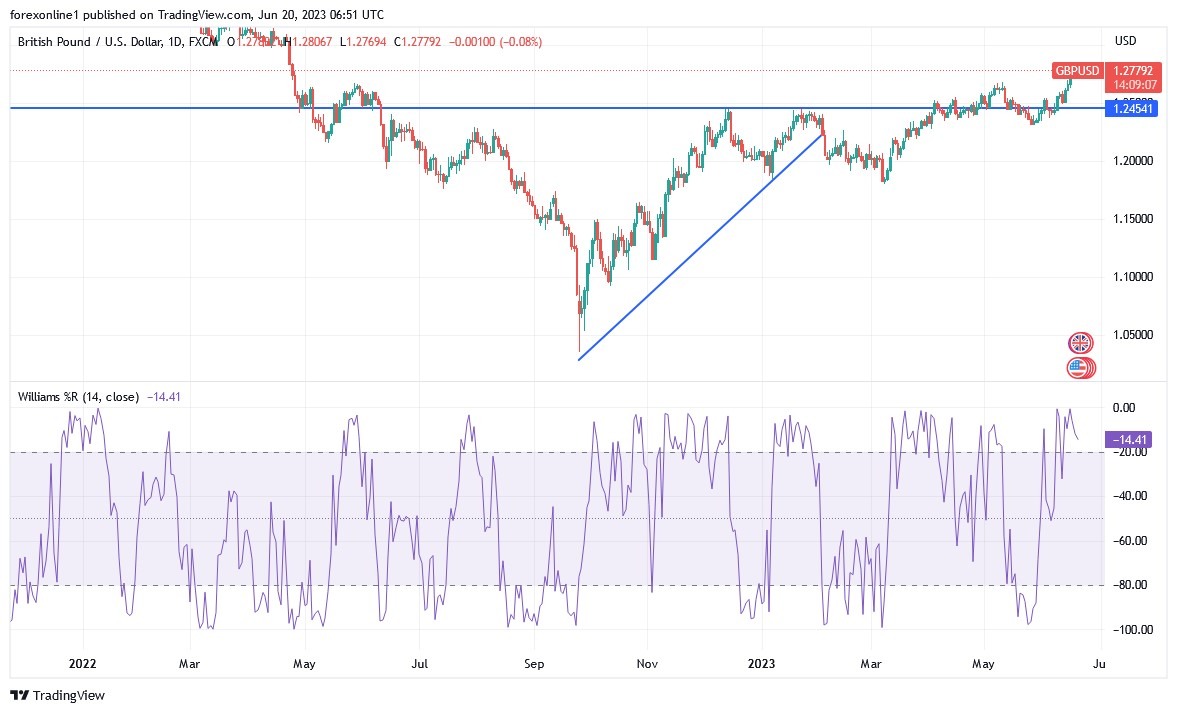The height and width of the screenshot is (713, 1177).
Task: Click the 1.15000 price axis label
Action: point(1132,218)
